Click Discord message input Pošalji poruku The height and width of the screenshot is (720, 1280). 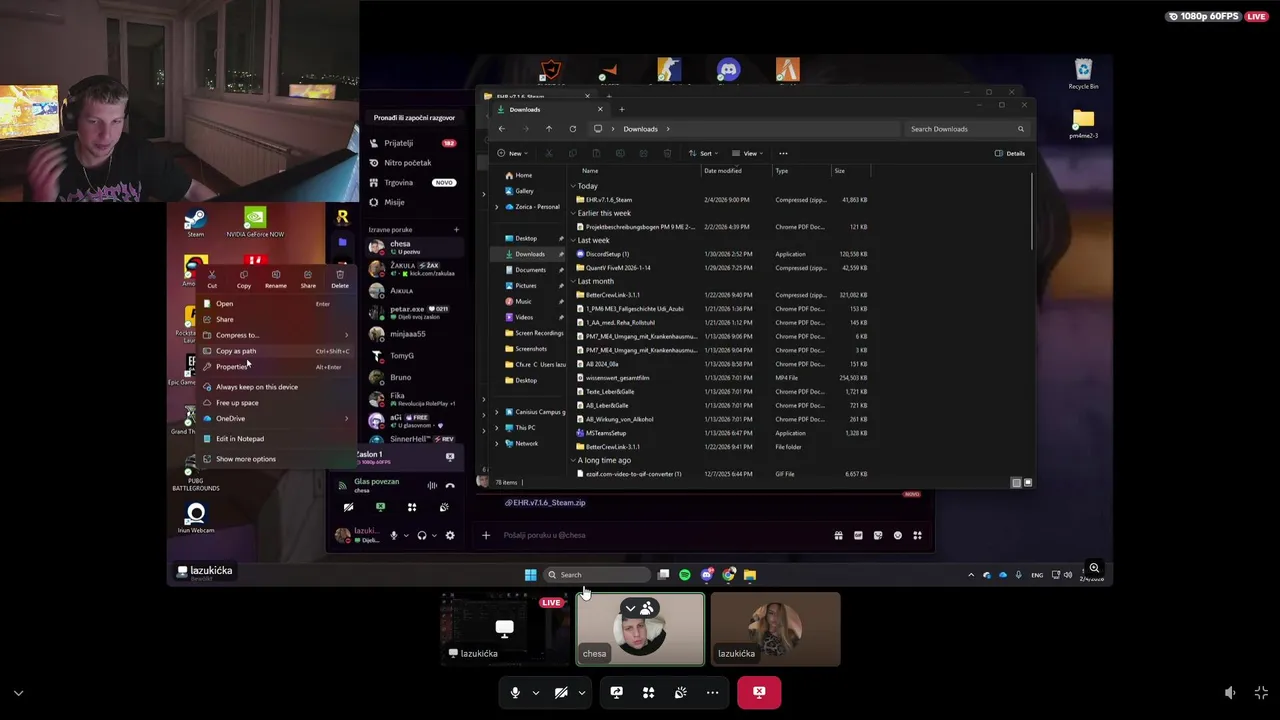[x=660, y=535]
